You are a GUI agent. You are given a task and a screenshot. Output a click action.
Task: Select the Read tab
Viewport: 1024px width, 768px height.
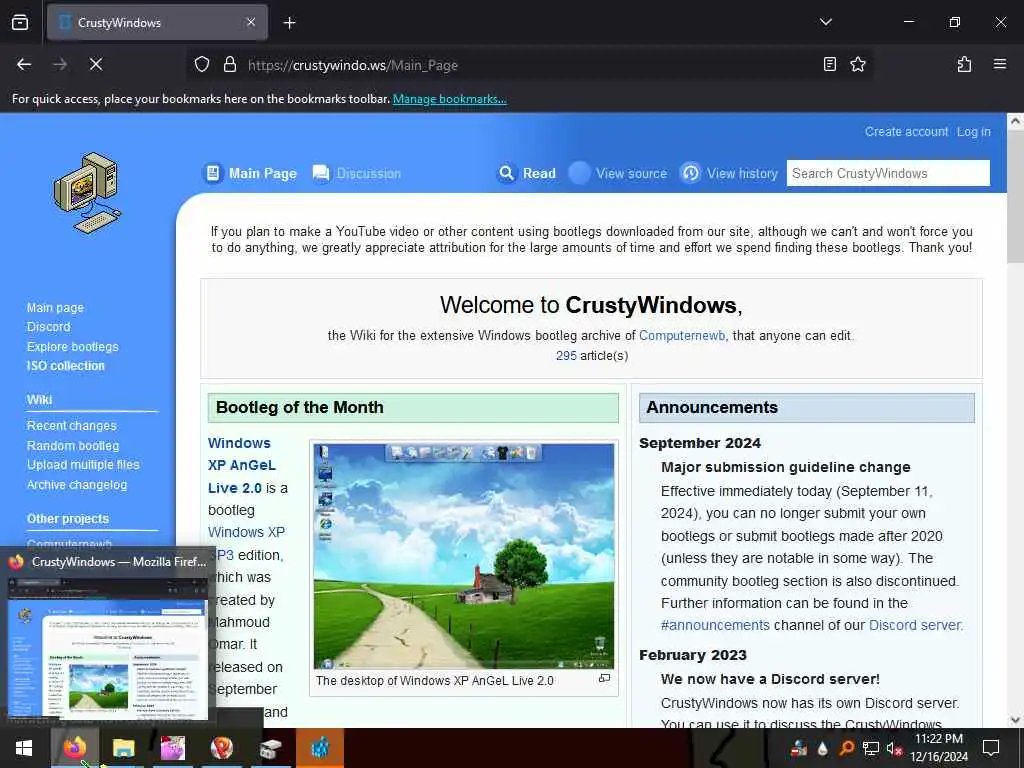coord(539,173)
